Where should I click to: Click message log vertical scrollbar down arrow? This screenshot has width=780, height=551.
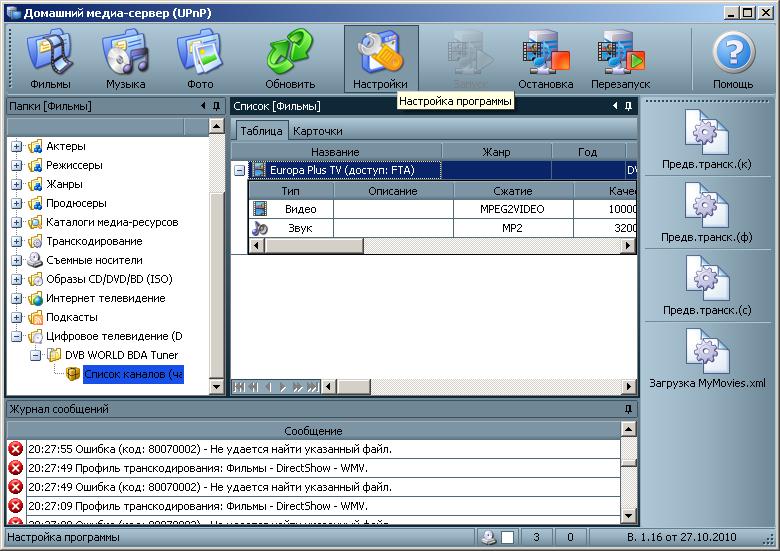628,515
